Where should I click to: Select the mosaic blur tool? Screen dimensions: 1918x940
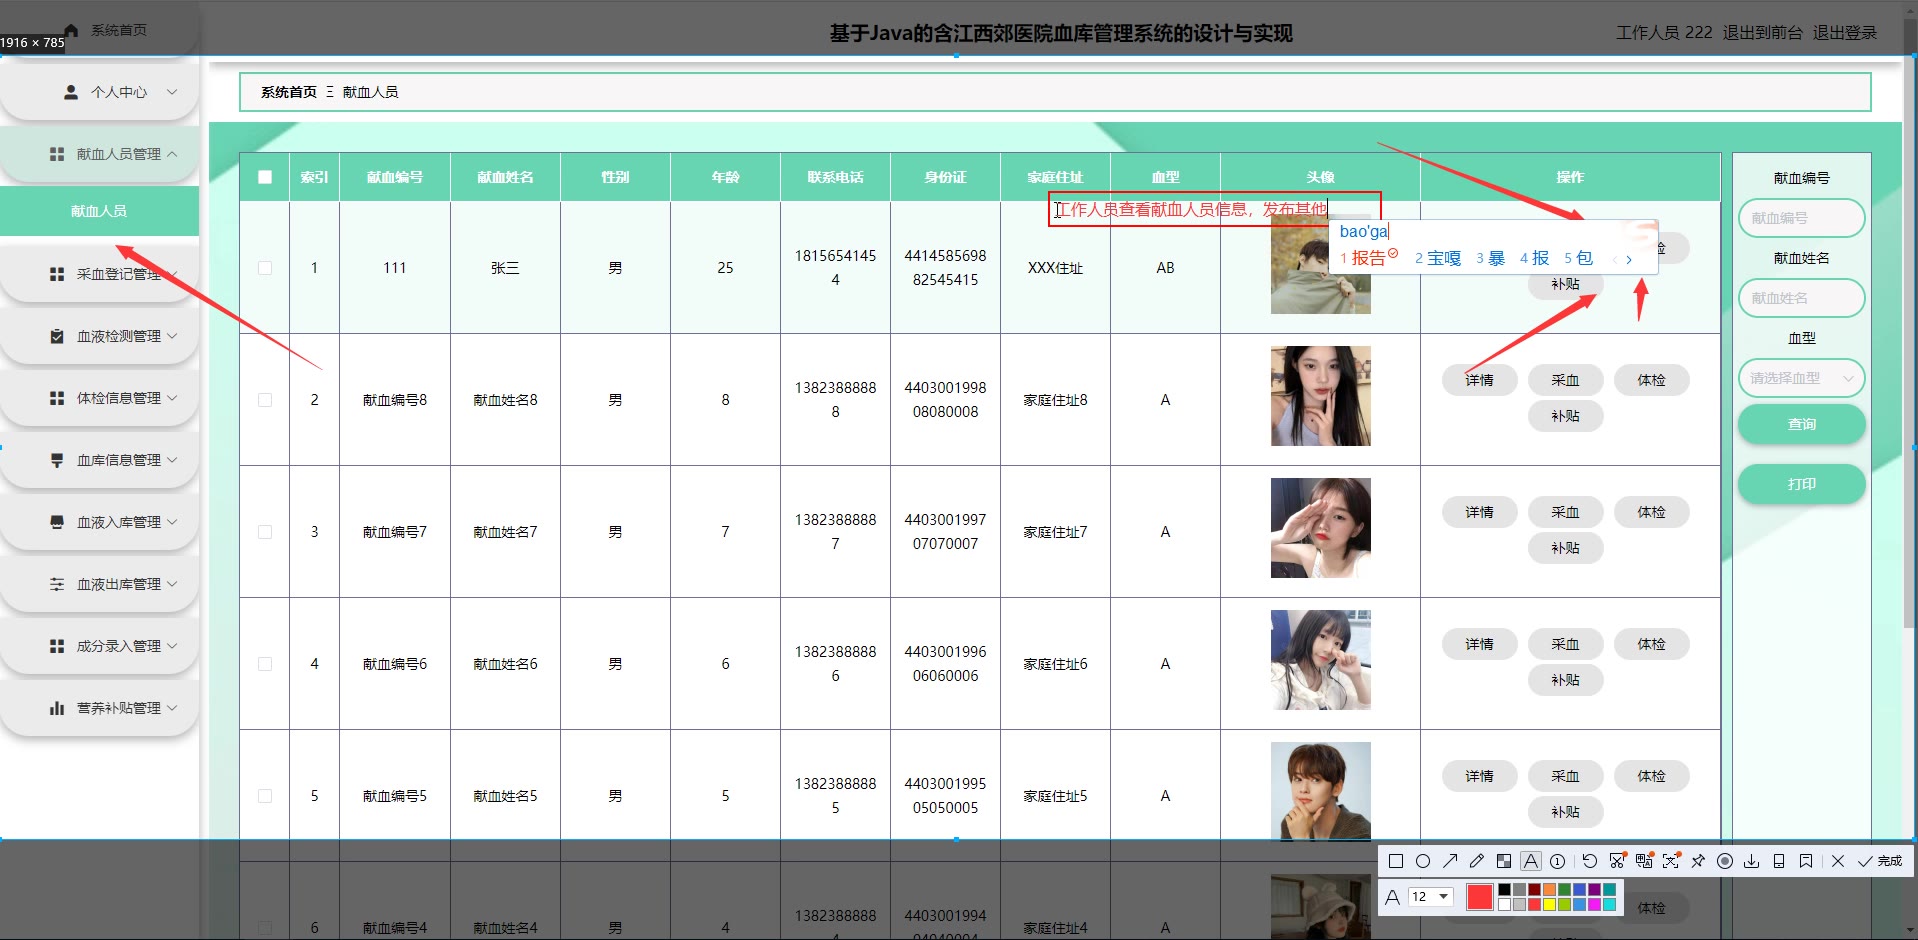point(1504,861)
